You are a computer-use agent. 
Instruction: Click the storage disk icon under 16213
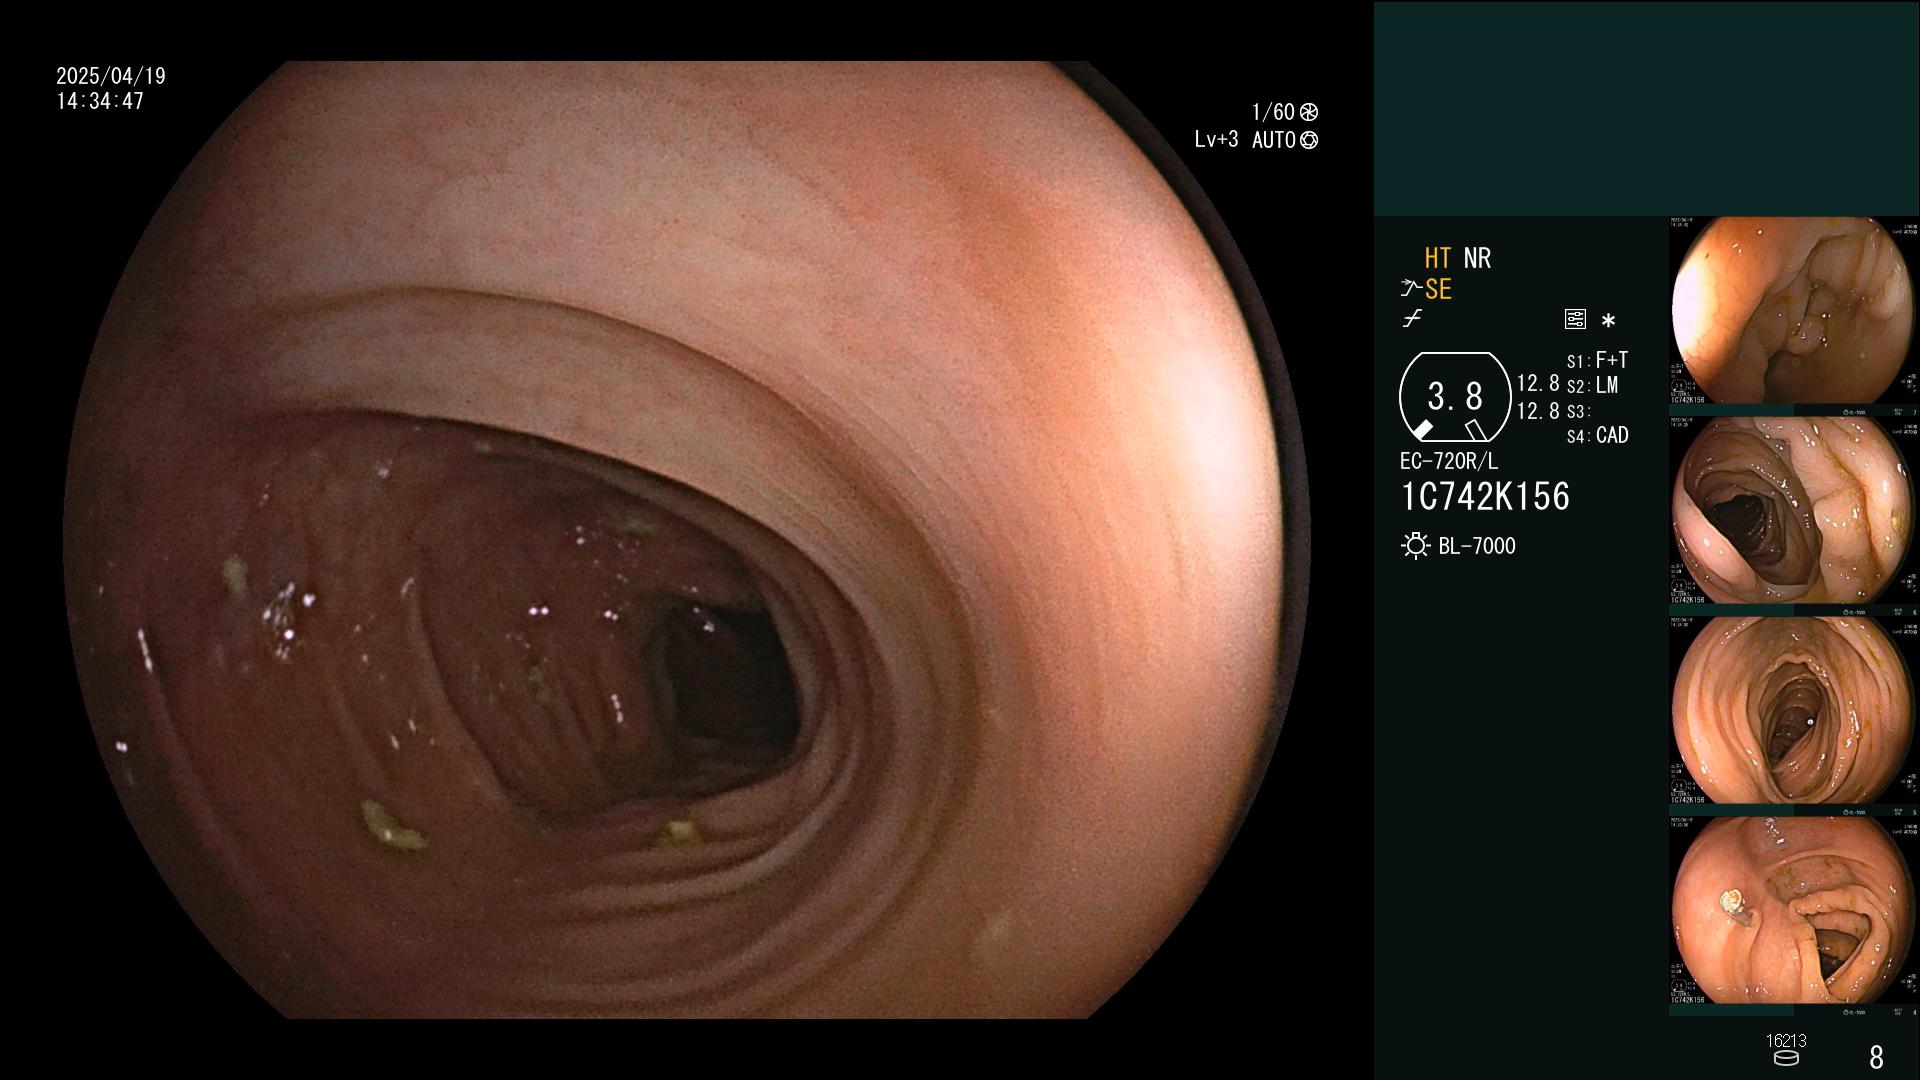click(x=1786, y=1058)
